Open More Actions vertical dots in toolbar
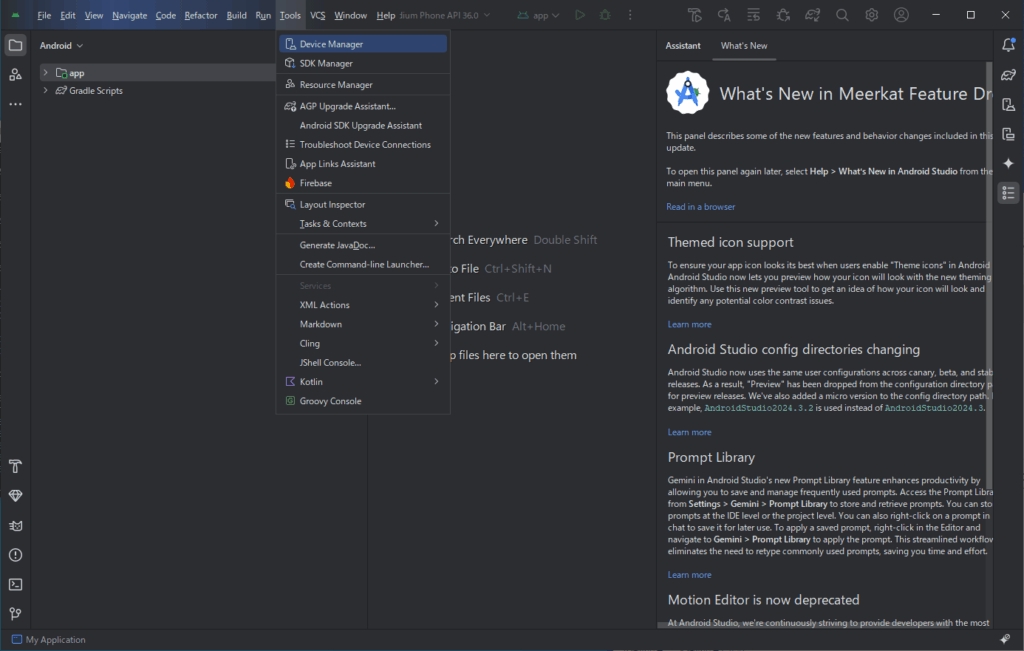The height and width of the screenshot is (651, 1024). click(630, 15)
